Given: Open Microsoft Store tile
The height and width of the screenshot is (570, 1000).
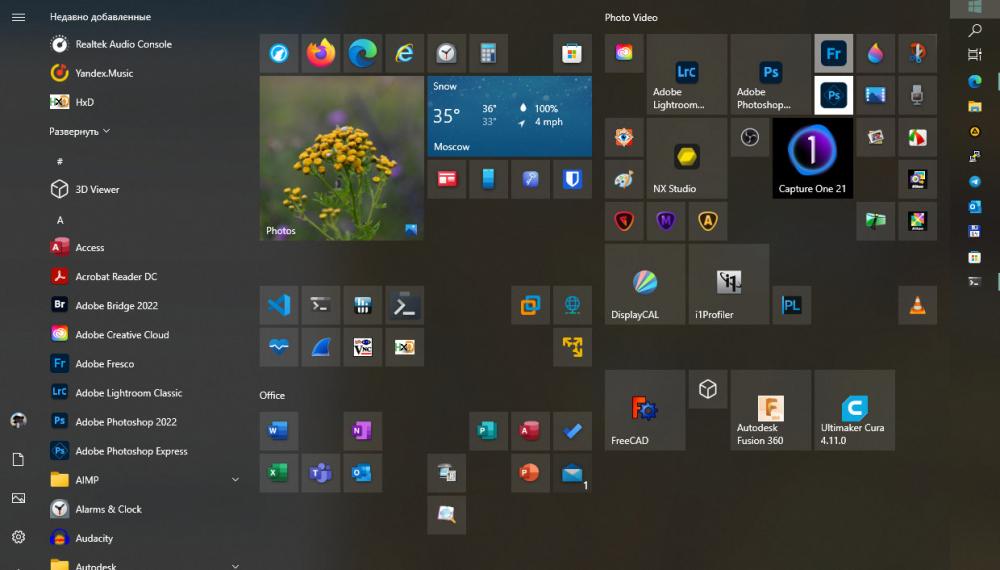Looking at the screenshot, I should pos(572,53).
